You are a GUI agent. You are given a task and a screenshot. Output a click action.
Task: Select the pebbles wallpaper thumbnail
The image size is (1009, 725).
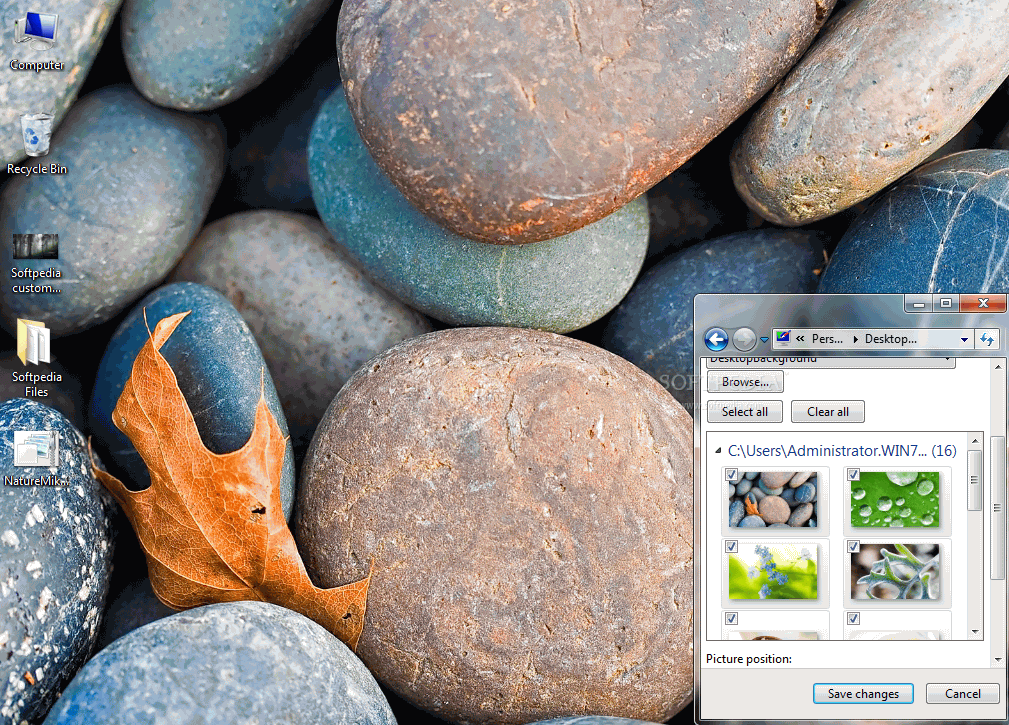(x=773, y=500)
